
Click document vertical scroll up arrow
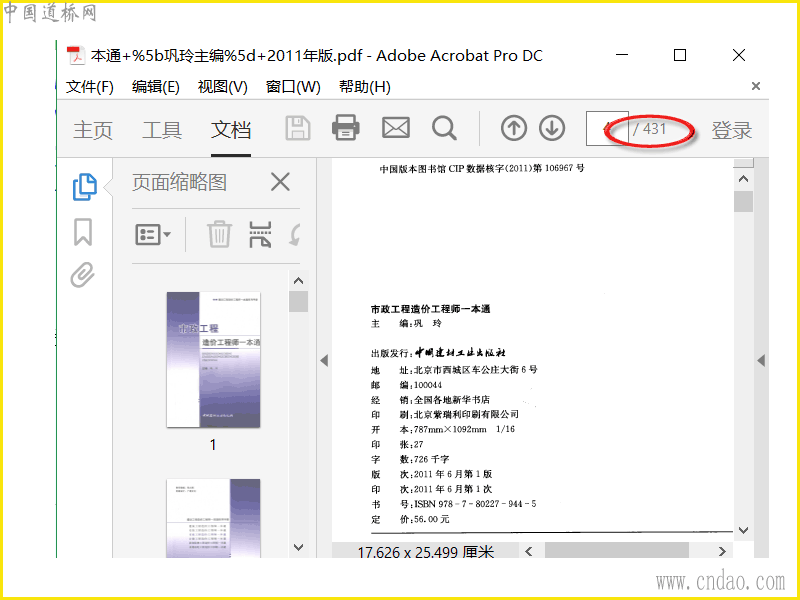(743, 179)
